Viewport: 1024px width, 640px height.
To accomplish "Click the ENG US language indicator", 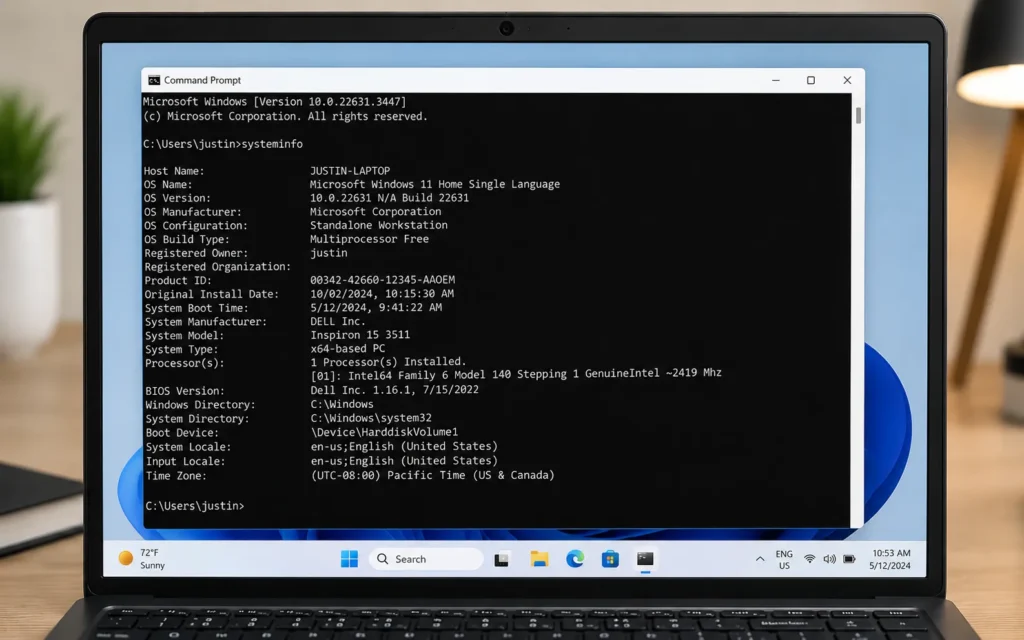I will (784, 560).
